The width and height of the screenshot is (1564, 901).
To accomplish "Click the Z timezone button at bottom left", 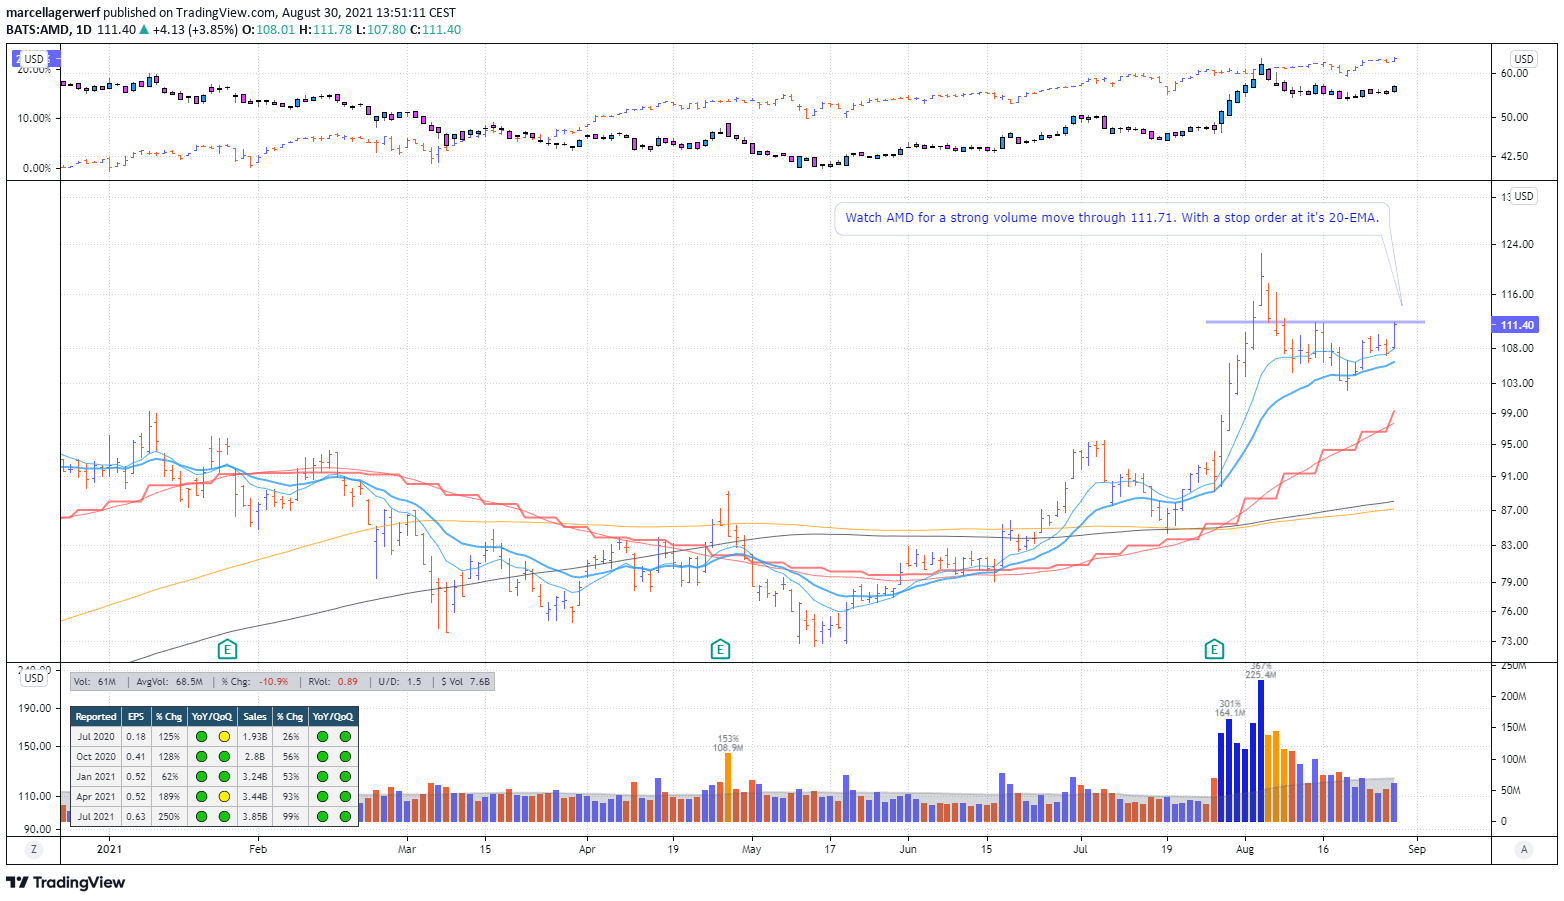I will pyautogui.click(x=34, y=849).
